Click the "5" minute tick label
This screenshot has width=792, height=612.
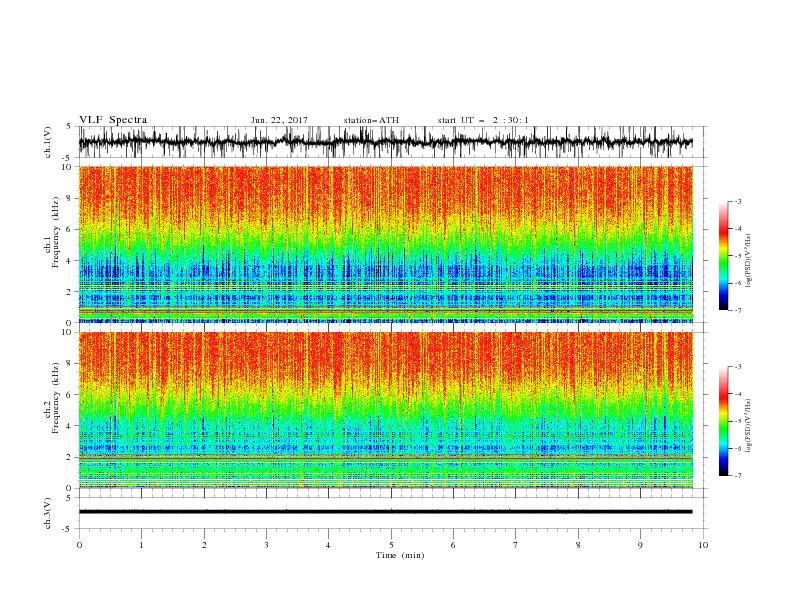391,545
